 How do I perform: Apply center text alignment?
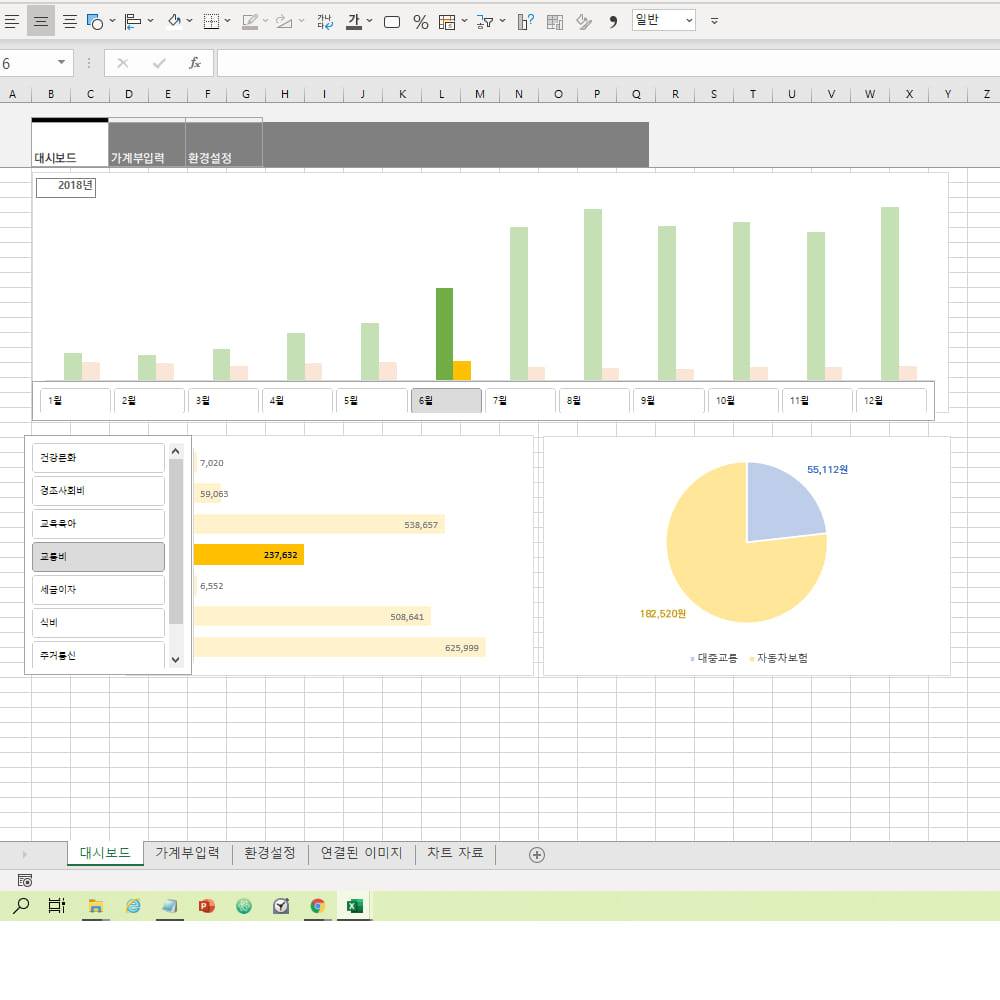(41, 22)
